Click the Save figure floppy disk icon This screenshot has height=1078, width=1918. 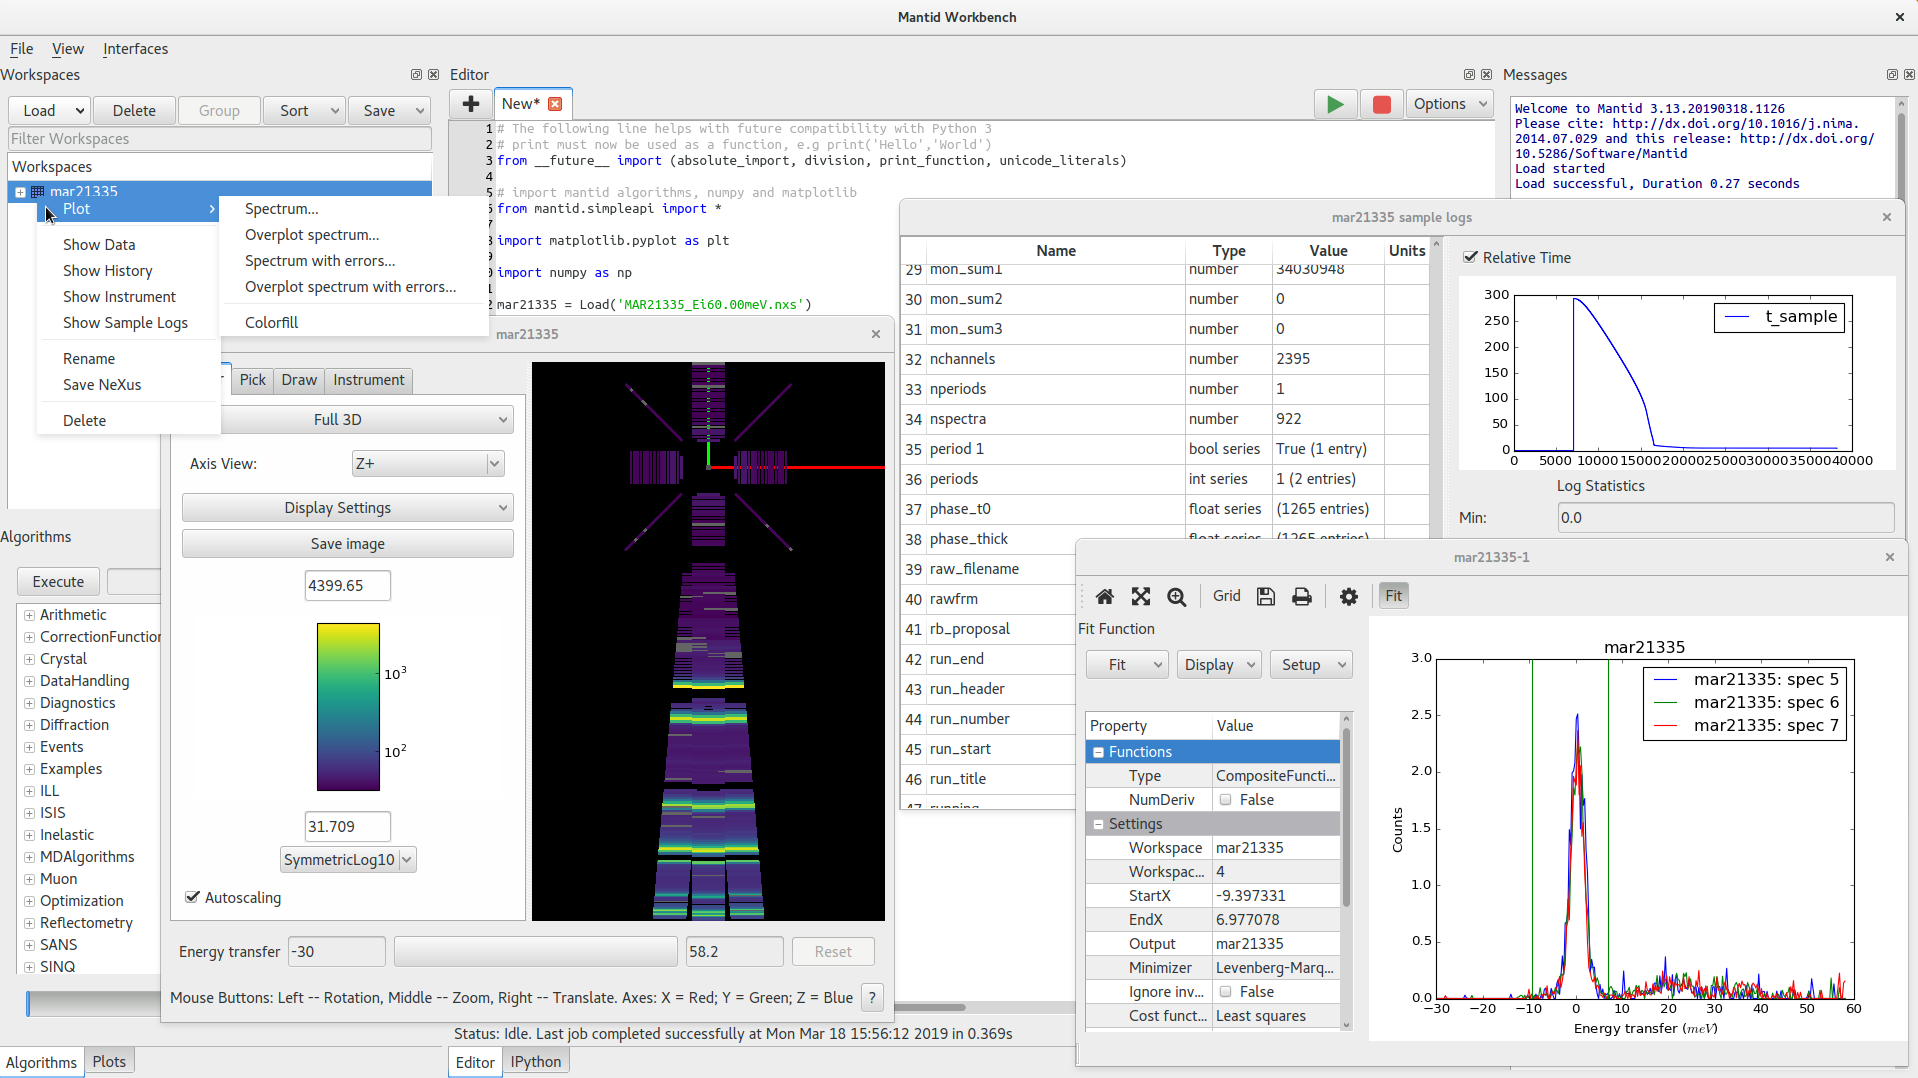(1265, 596)
